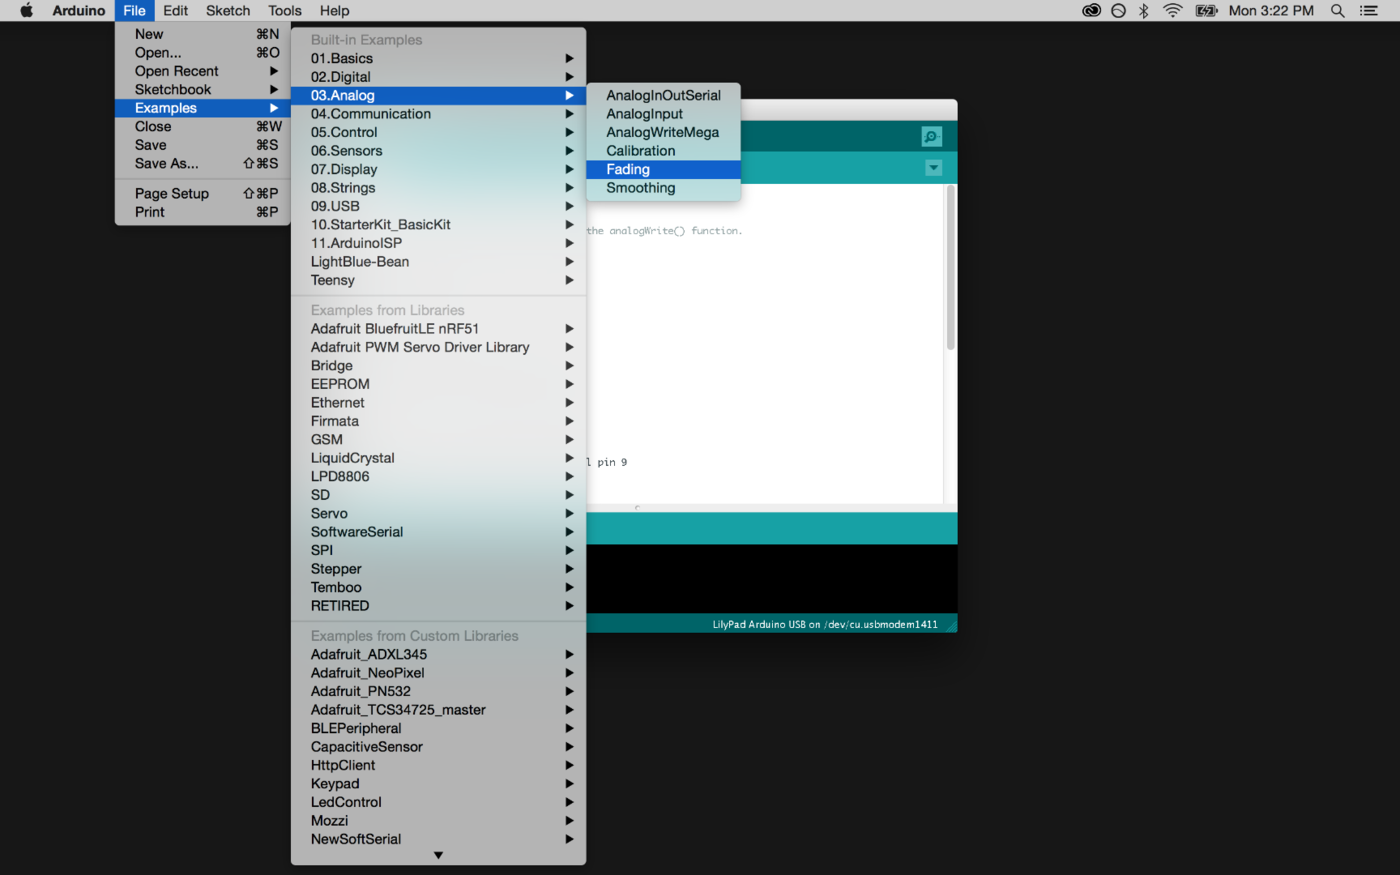
Task: Select the Fading example
Action: coord(663,169)
